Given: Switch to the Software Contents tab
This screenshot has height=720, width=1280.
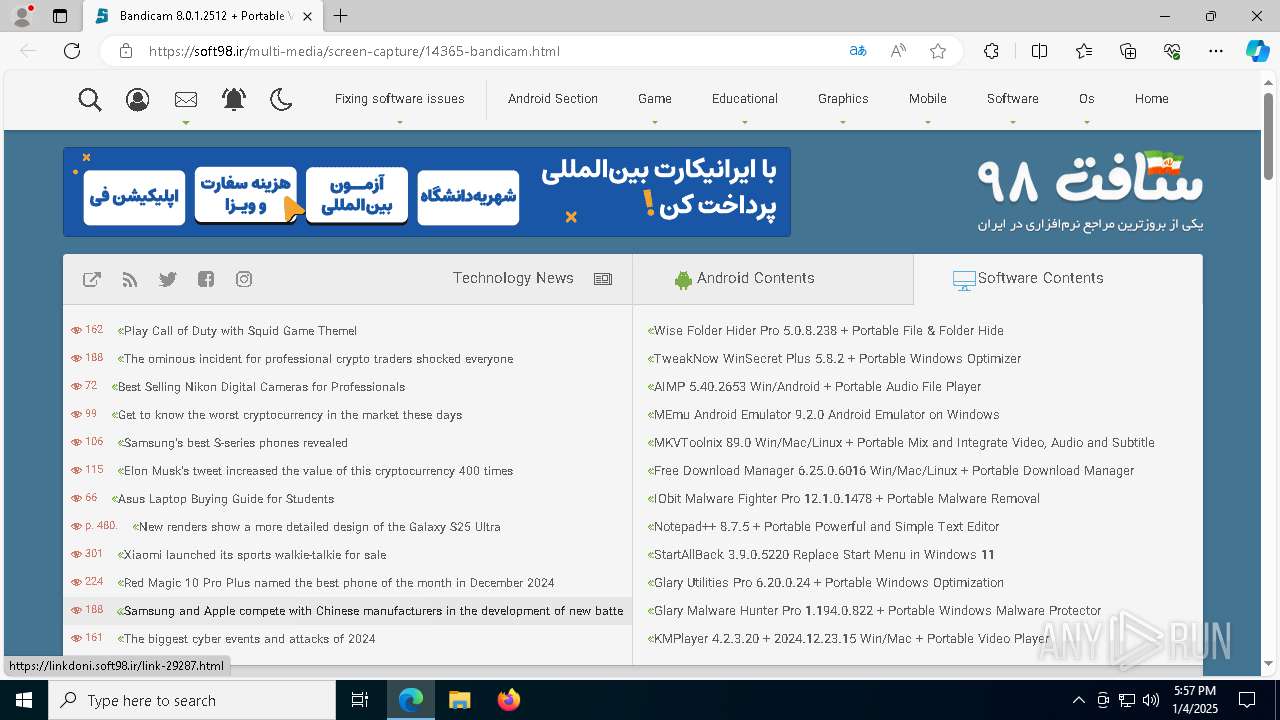Looking at the screenshot, I should [1058, 279].
